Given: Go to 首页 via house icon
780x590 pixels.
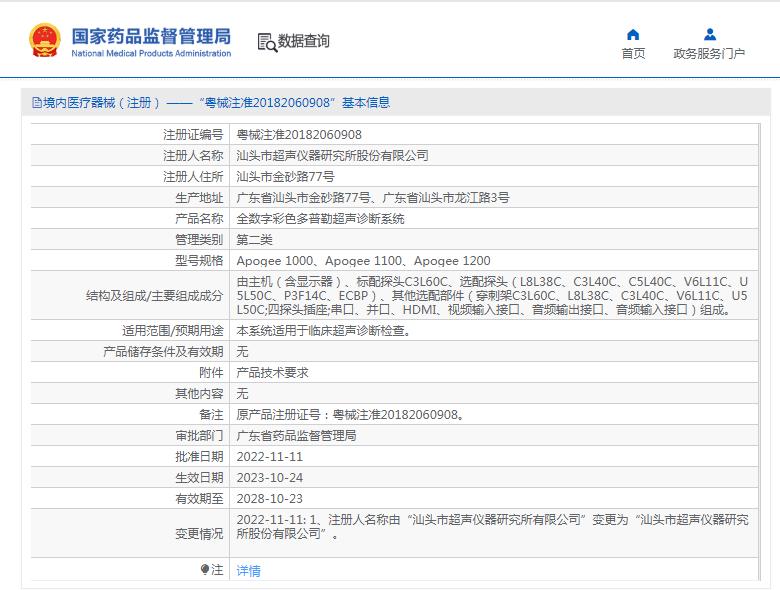Looking at the screenshot, I should click(633, 34).
